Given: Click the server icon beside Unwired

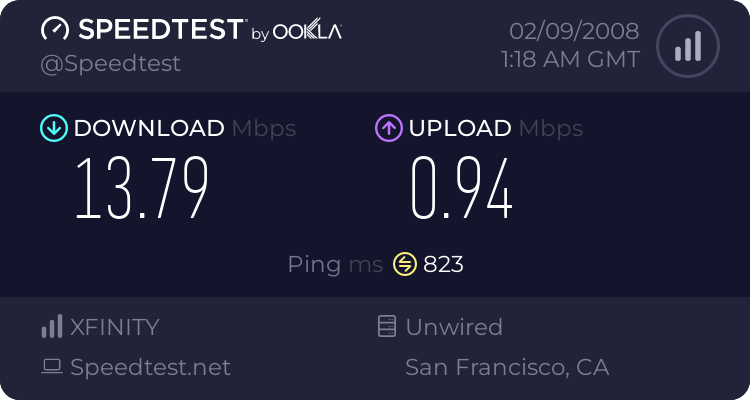Looking at the screenshot, I should pos(386,327).
